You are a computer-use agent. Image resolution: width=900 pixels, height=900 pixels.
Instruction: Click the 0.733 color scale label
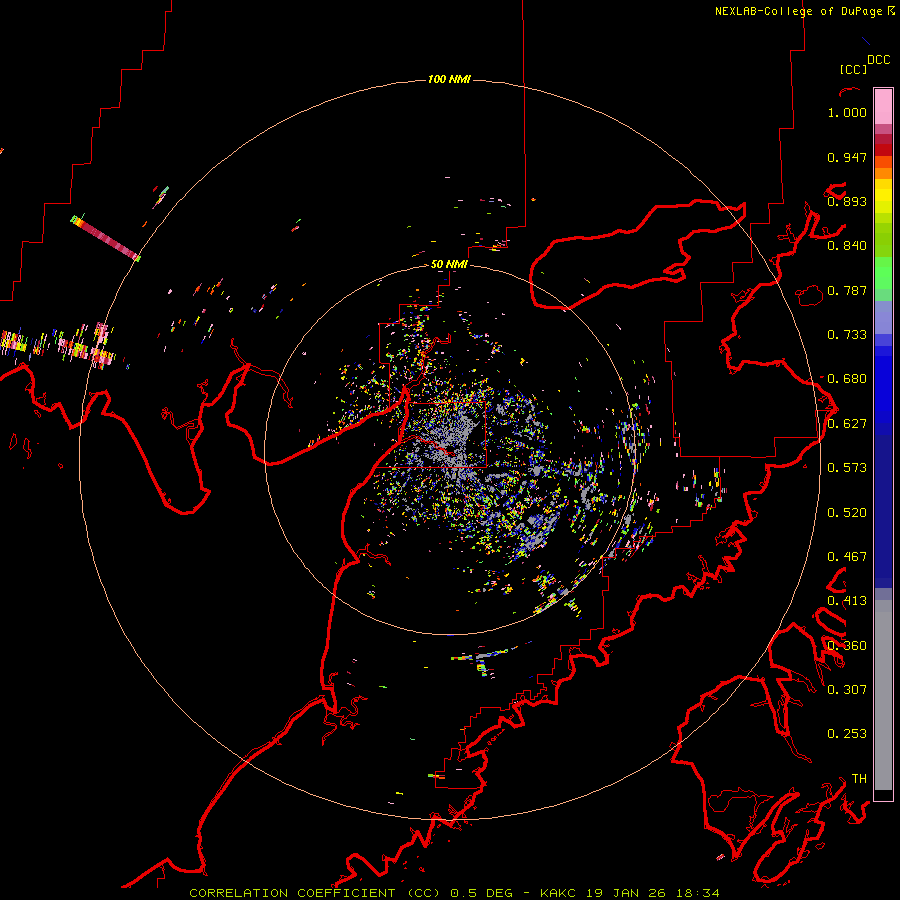847,335
